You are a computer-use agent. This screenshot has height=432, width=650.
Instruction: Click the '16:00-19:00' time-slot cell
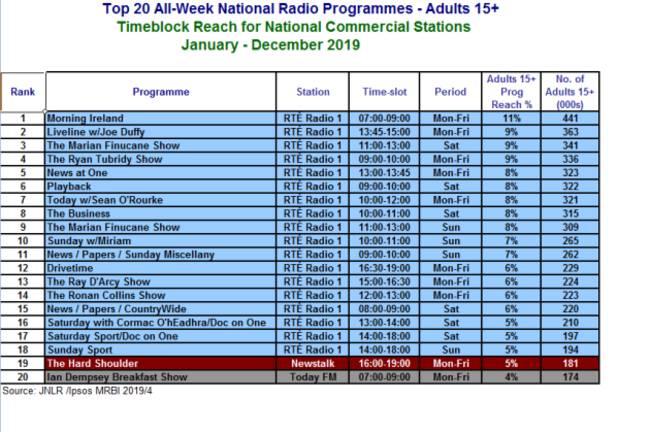pos(384,364)
